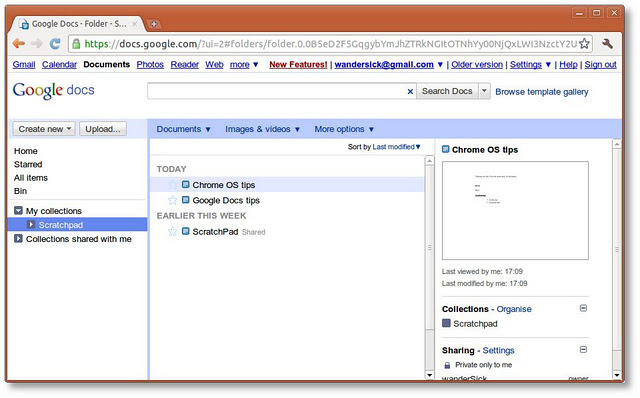The image size is (640, 398).
Task: Select the Chrome OS tips document row
Action: pos(287,185)
